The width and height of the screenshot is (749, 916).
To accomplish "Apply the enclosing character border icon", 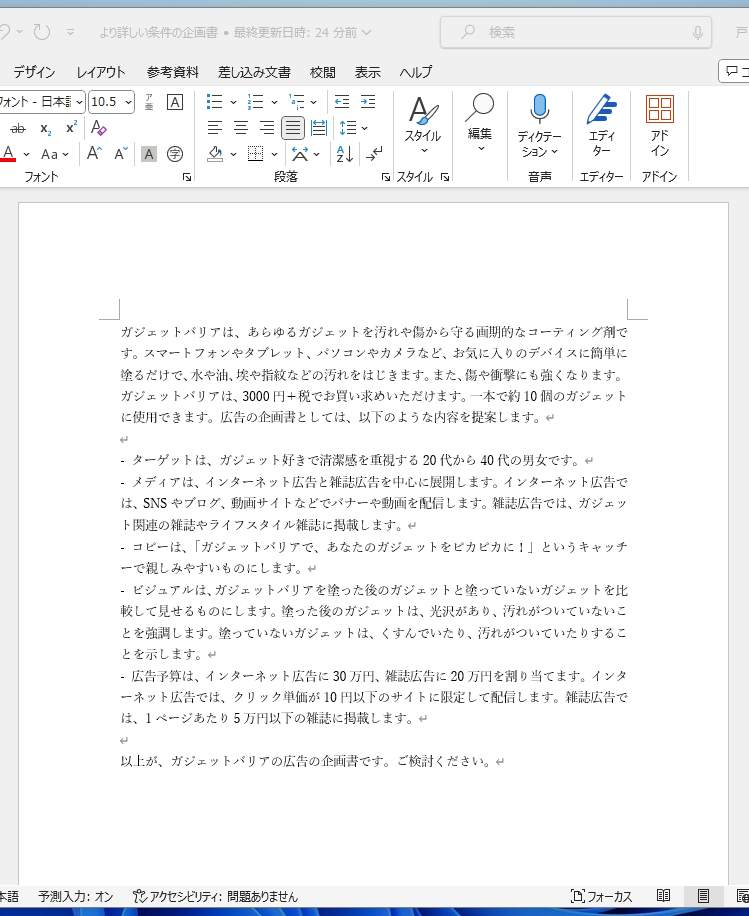I will 175,102.
